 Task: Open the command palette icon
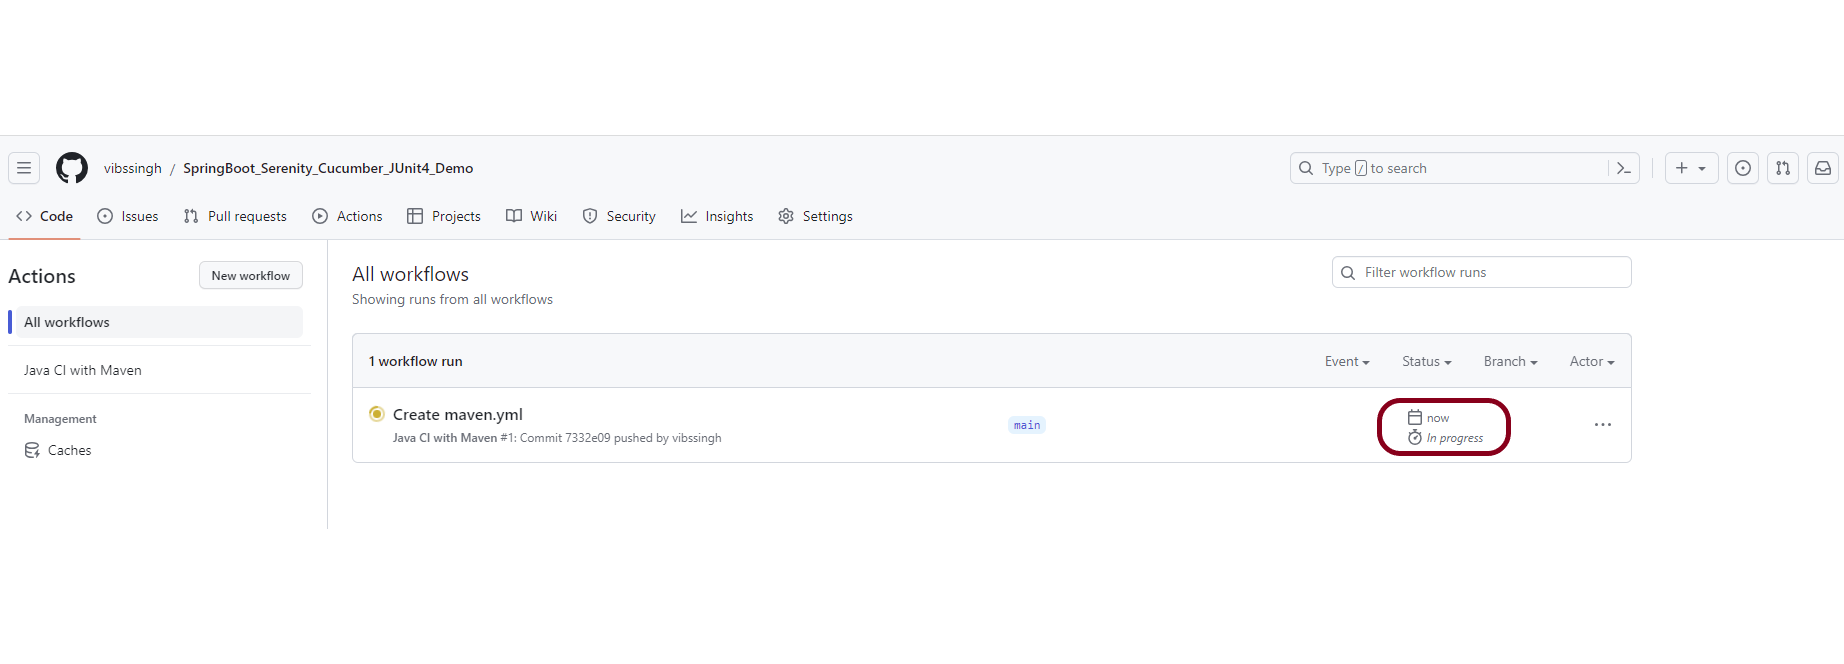(1623, 168)
